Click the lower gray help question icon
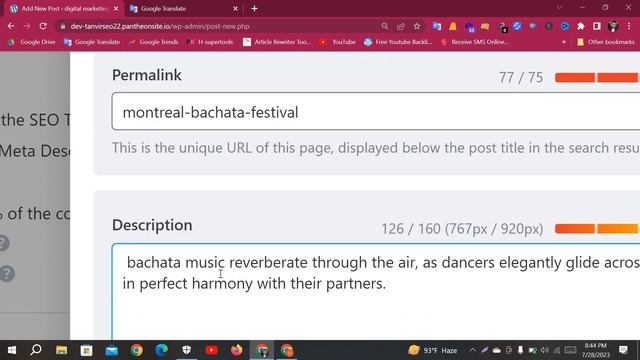This screenshot has height=360, width=640. coord(7,274)
